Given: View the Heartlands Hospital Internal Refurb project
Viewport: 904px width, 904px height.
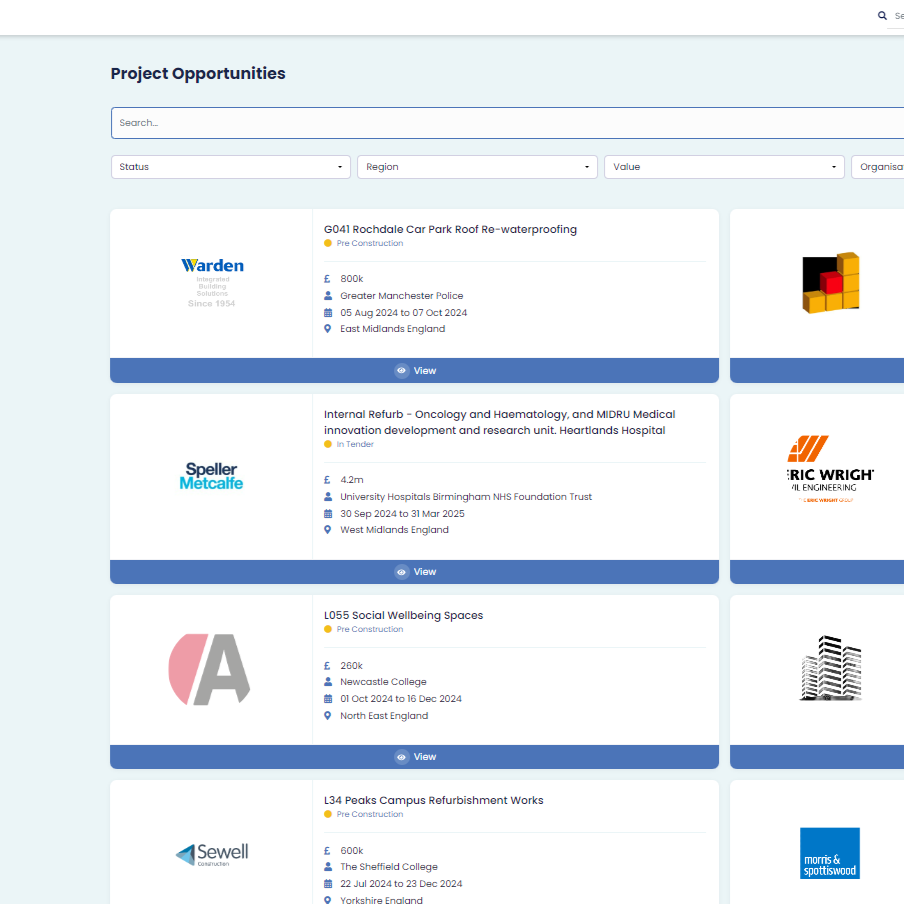Looking at the screenshot, I should pyautogui.click(x=415, y=571).
